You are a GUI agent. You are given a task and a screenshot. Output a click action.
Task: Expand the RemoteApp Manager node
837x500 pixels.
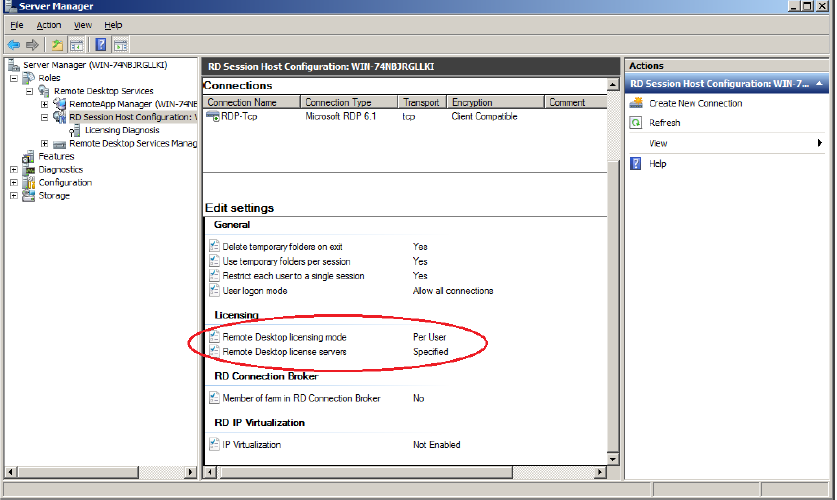click(x=45, y=104)
